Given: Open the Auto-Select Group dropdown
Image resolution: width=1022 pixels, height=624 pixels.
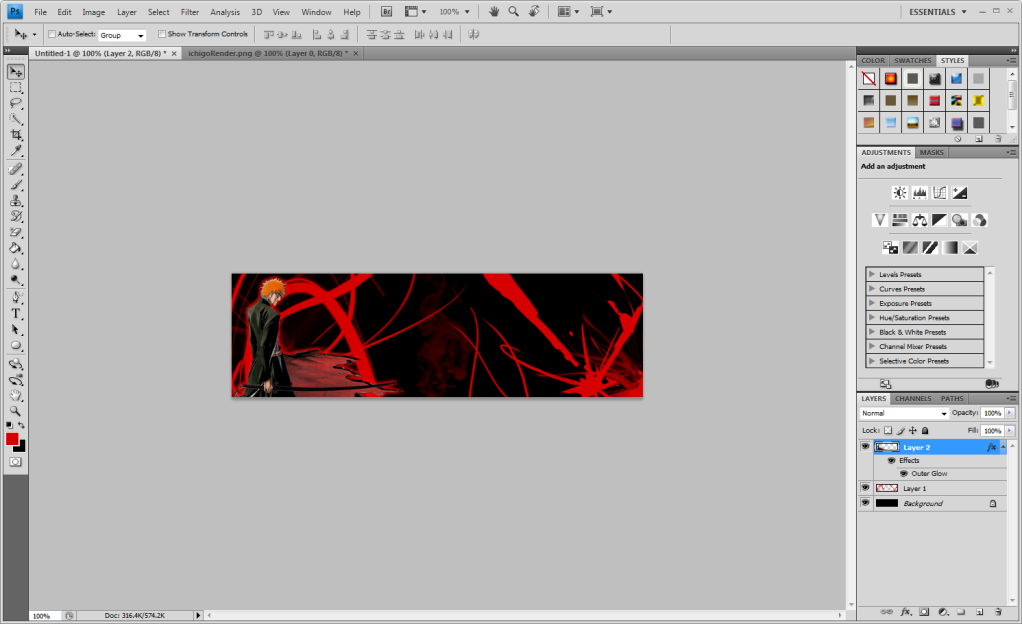Looking at the screenshot, I should pyautogui.click(x=122, y=35).
